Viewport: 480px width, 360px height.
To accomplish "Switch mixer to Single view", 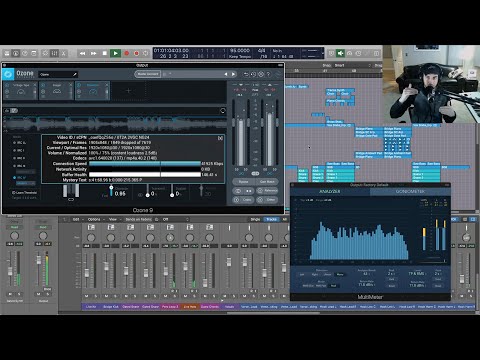I will [255, 219].
